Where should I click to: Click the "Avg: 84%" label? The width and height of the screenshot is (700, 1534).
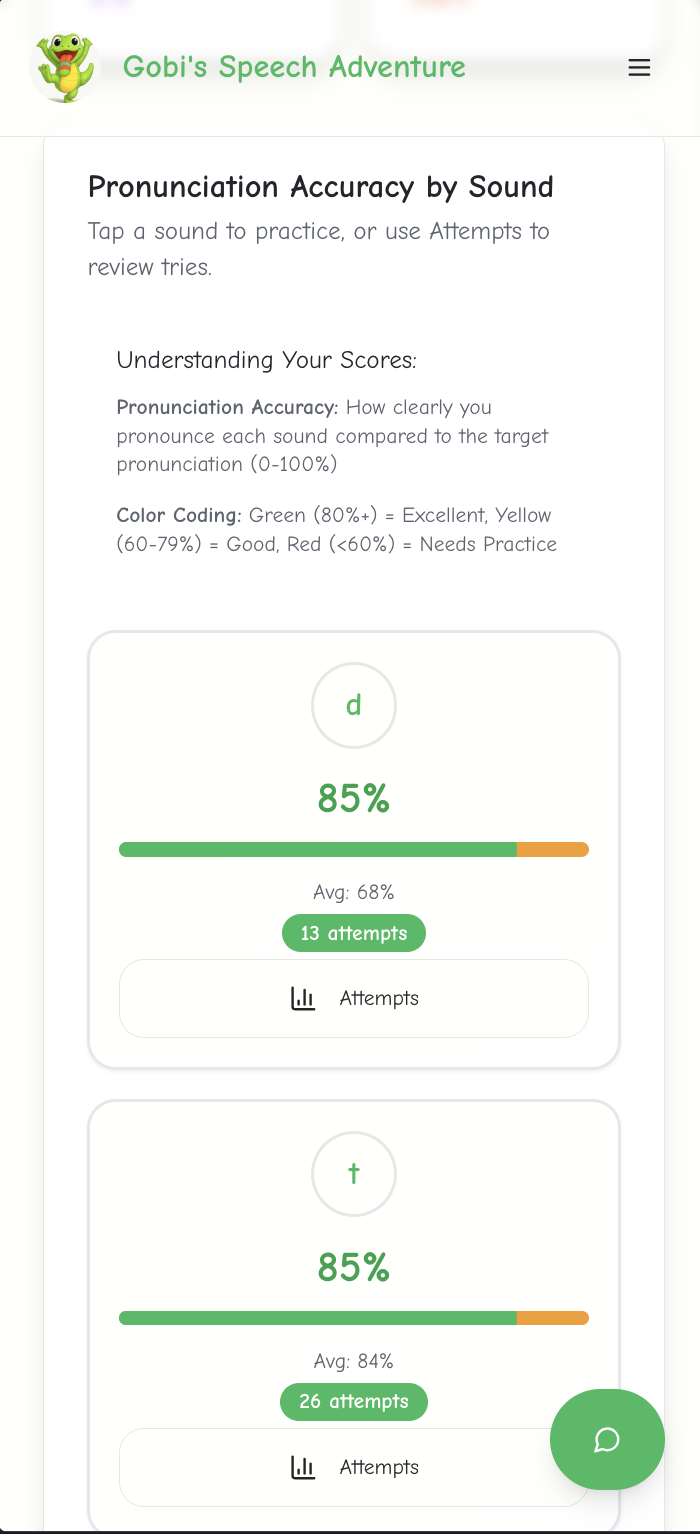tap(354, 1361)
